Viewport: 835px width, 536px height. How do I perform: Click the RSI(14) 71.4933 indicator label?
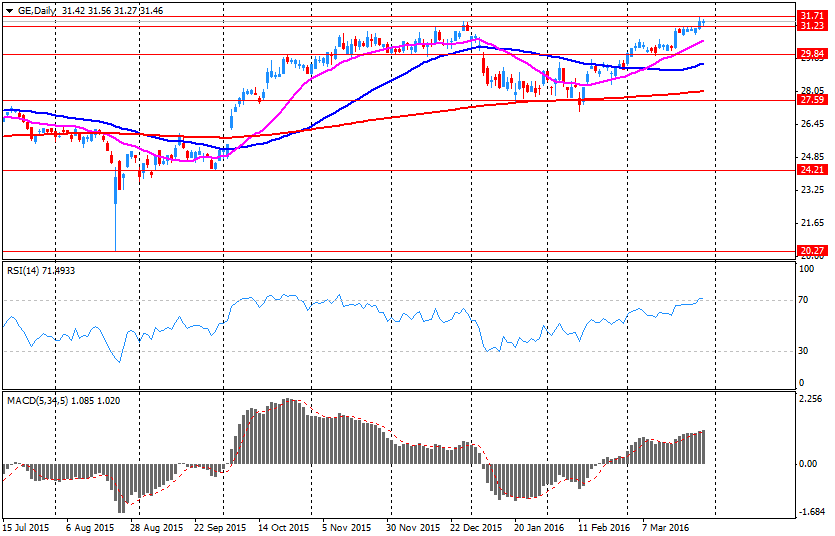(41, 271)
